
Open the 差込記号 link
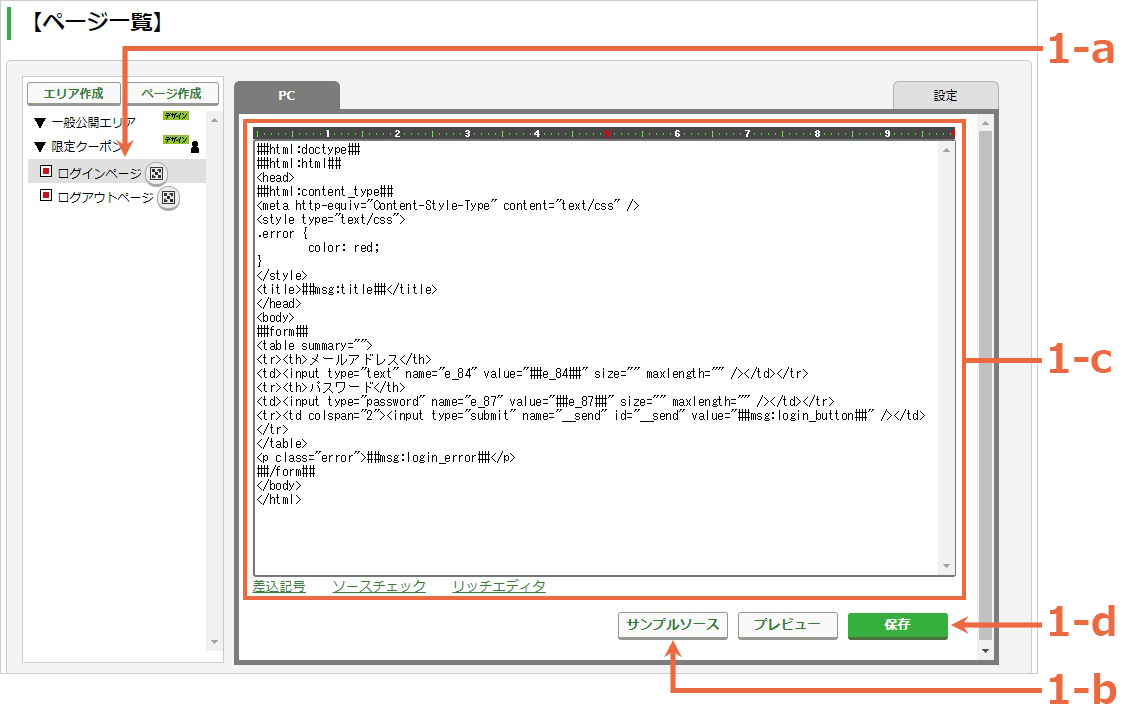pos(279,586)
